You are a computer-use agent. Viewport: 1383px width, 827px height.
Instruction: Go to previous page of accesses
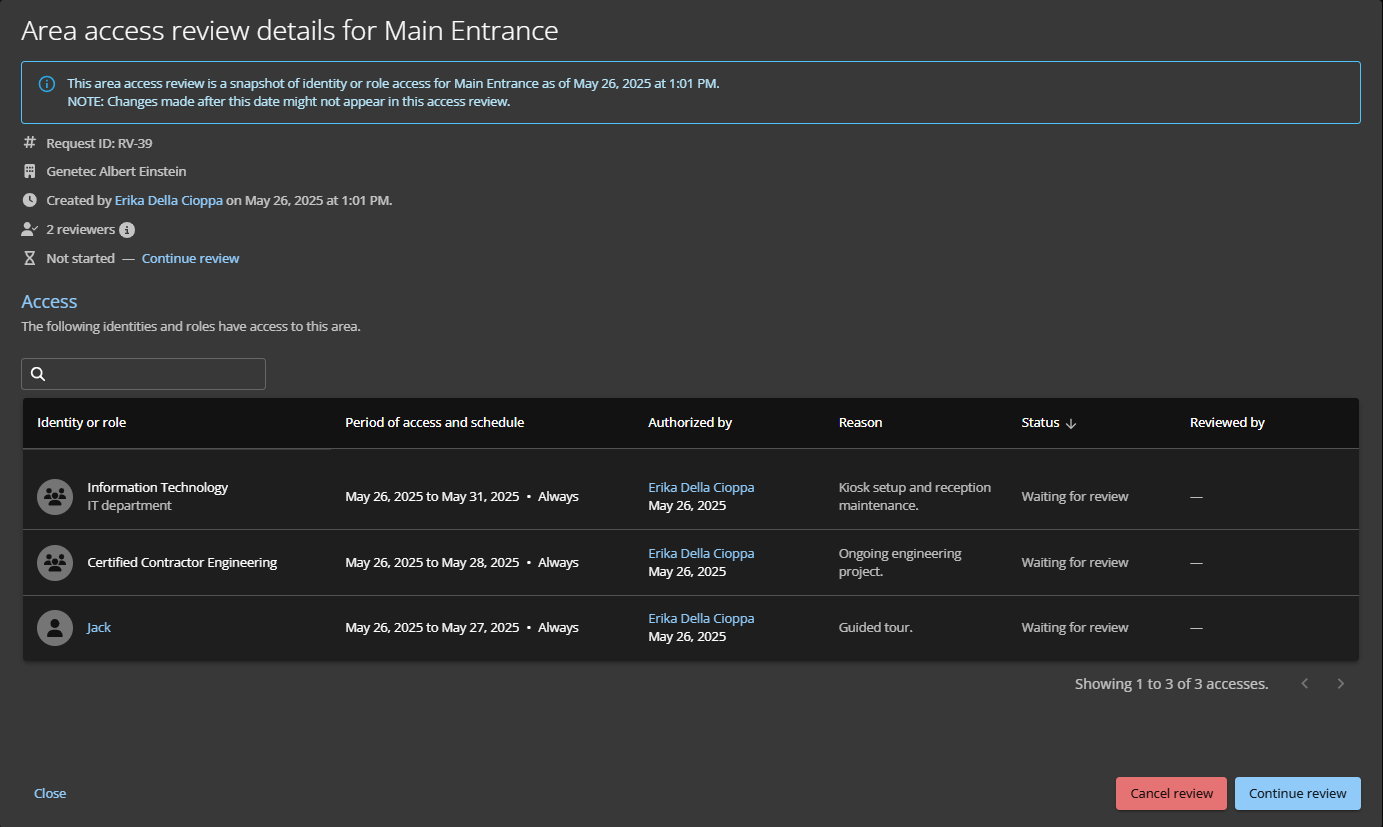1305,684
